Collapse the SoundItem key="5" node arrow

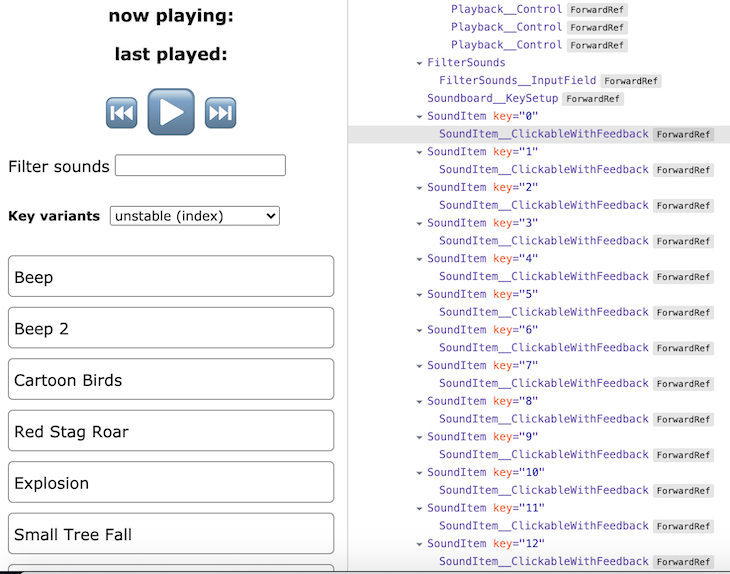419,295
